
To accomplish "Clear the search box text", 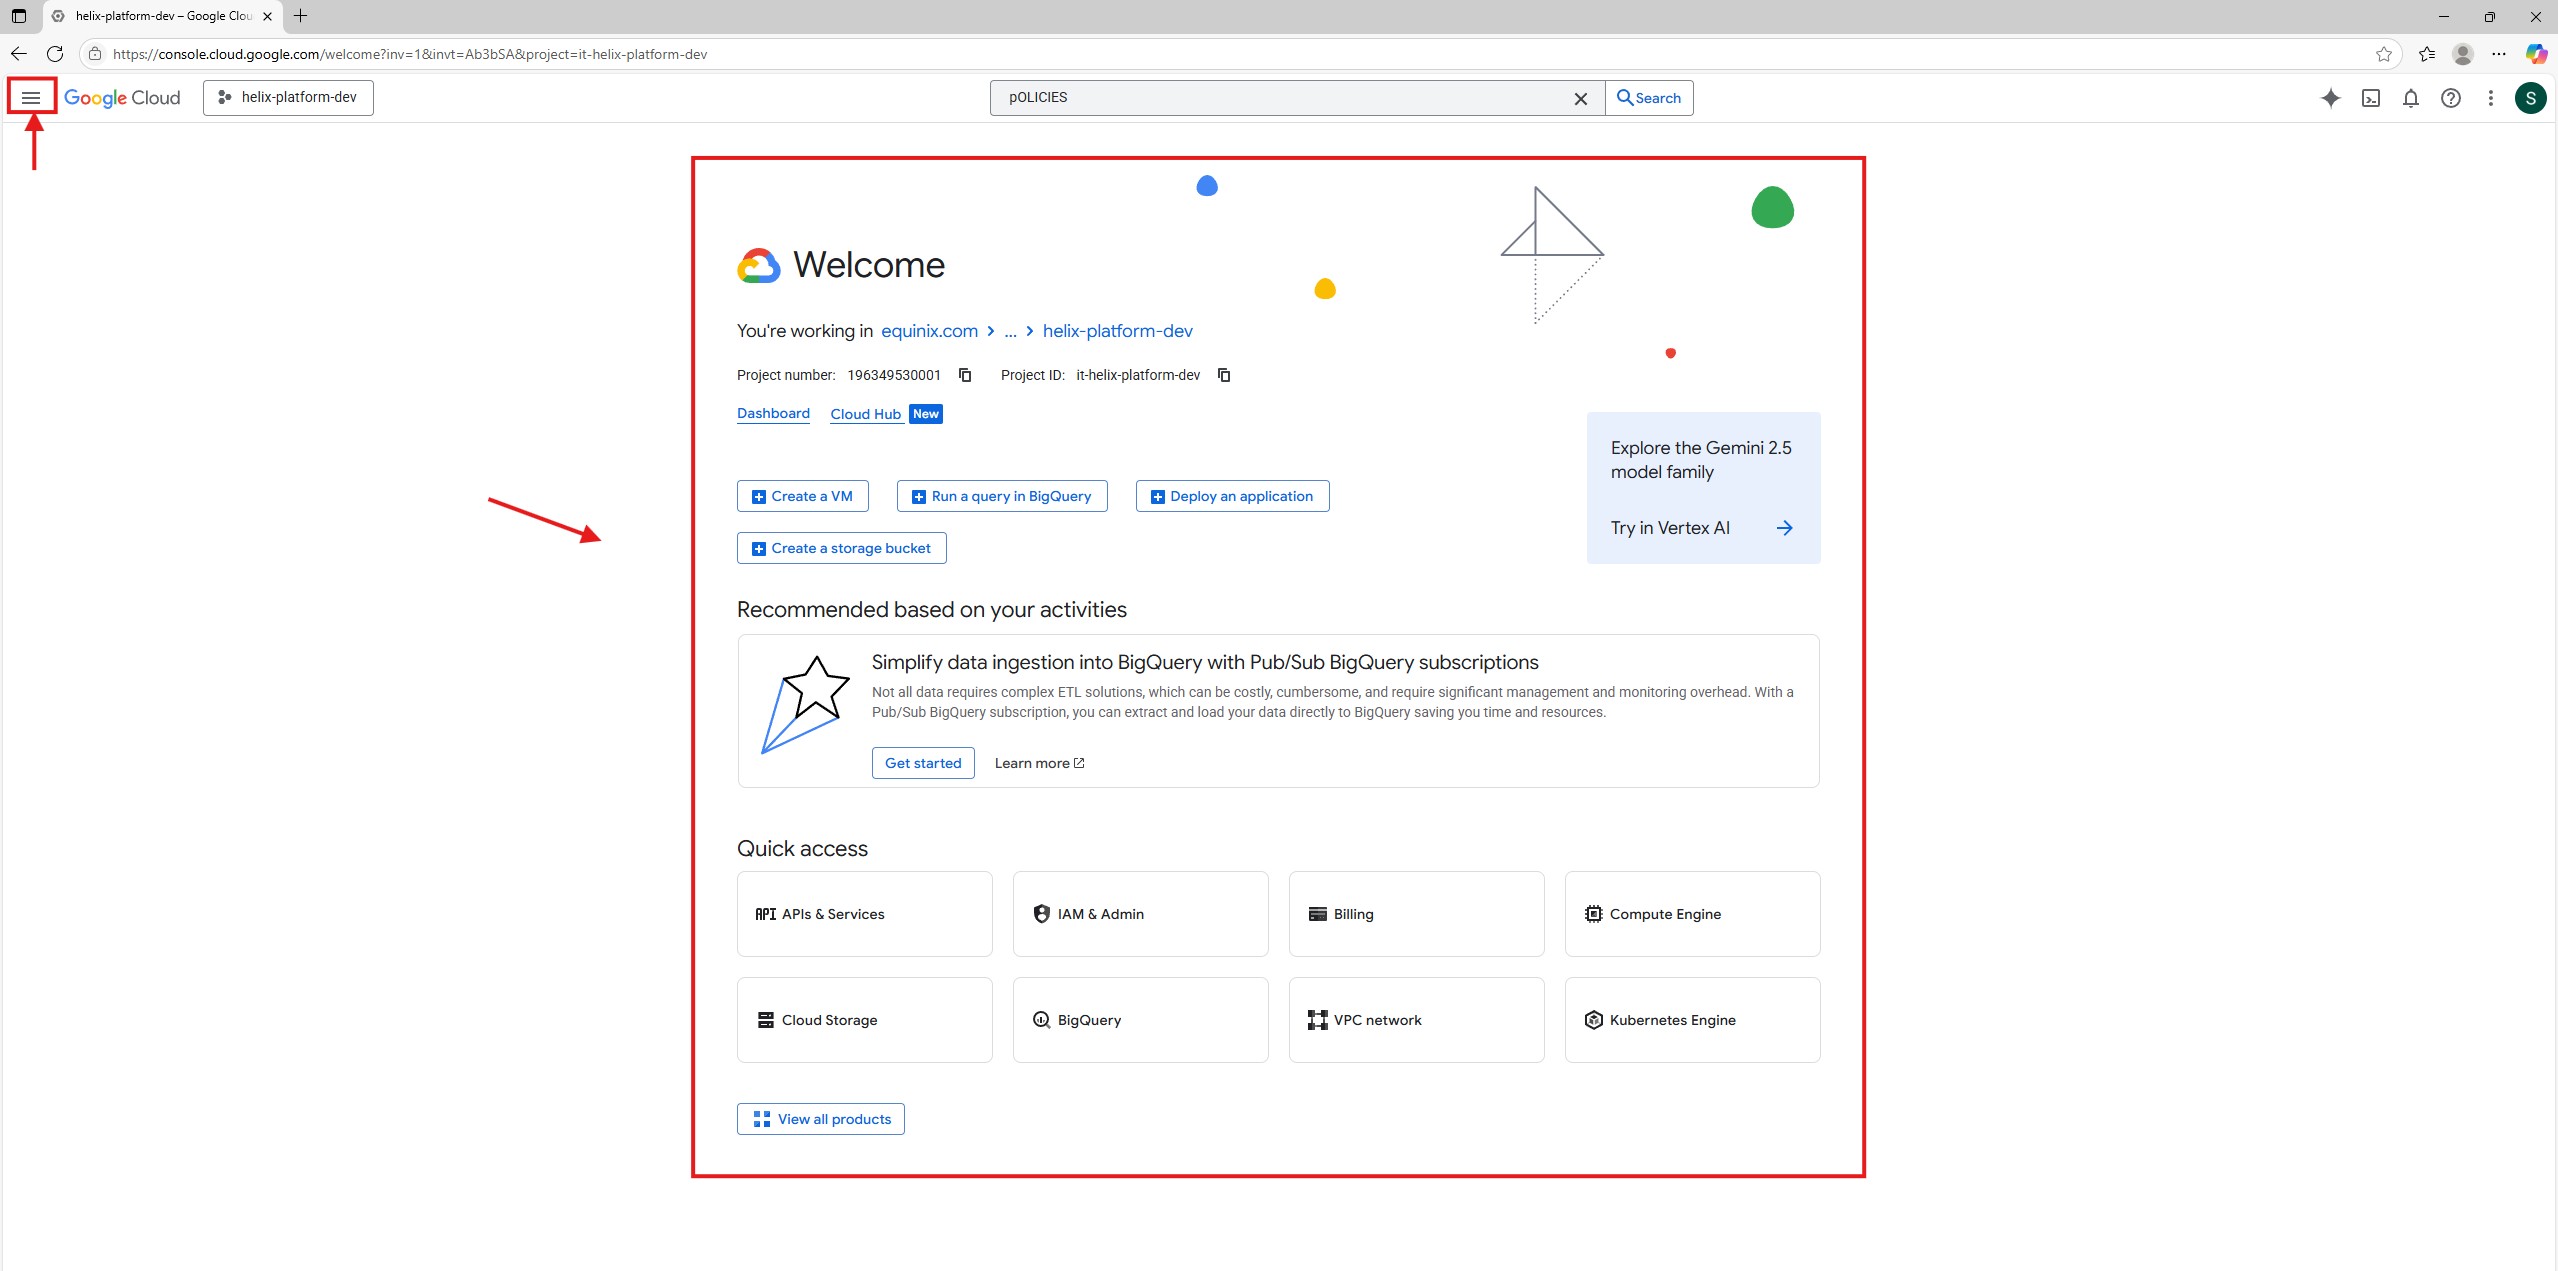I will pos(1580,98).
